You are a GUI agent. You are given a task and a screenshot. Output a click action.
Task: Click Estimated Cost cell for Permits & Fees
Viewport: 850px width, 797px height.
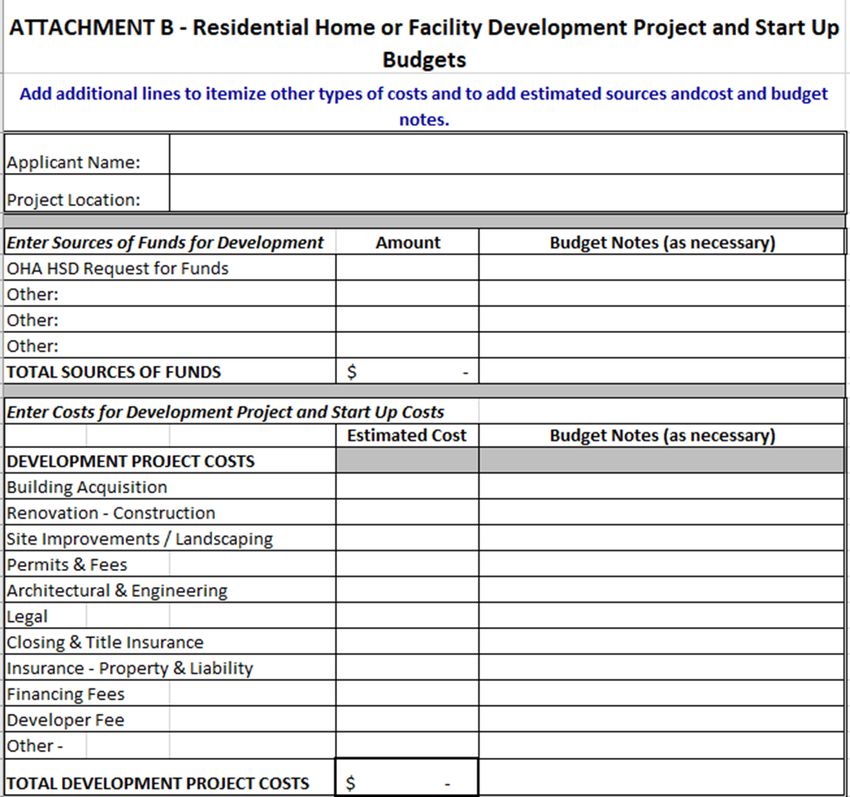pos(407,564)
